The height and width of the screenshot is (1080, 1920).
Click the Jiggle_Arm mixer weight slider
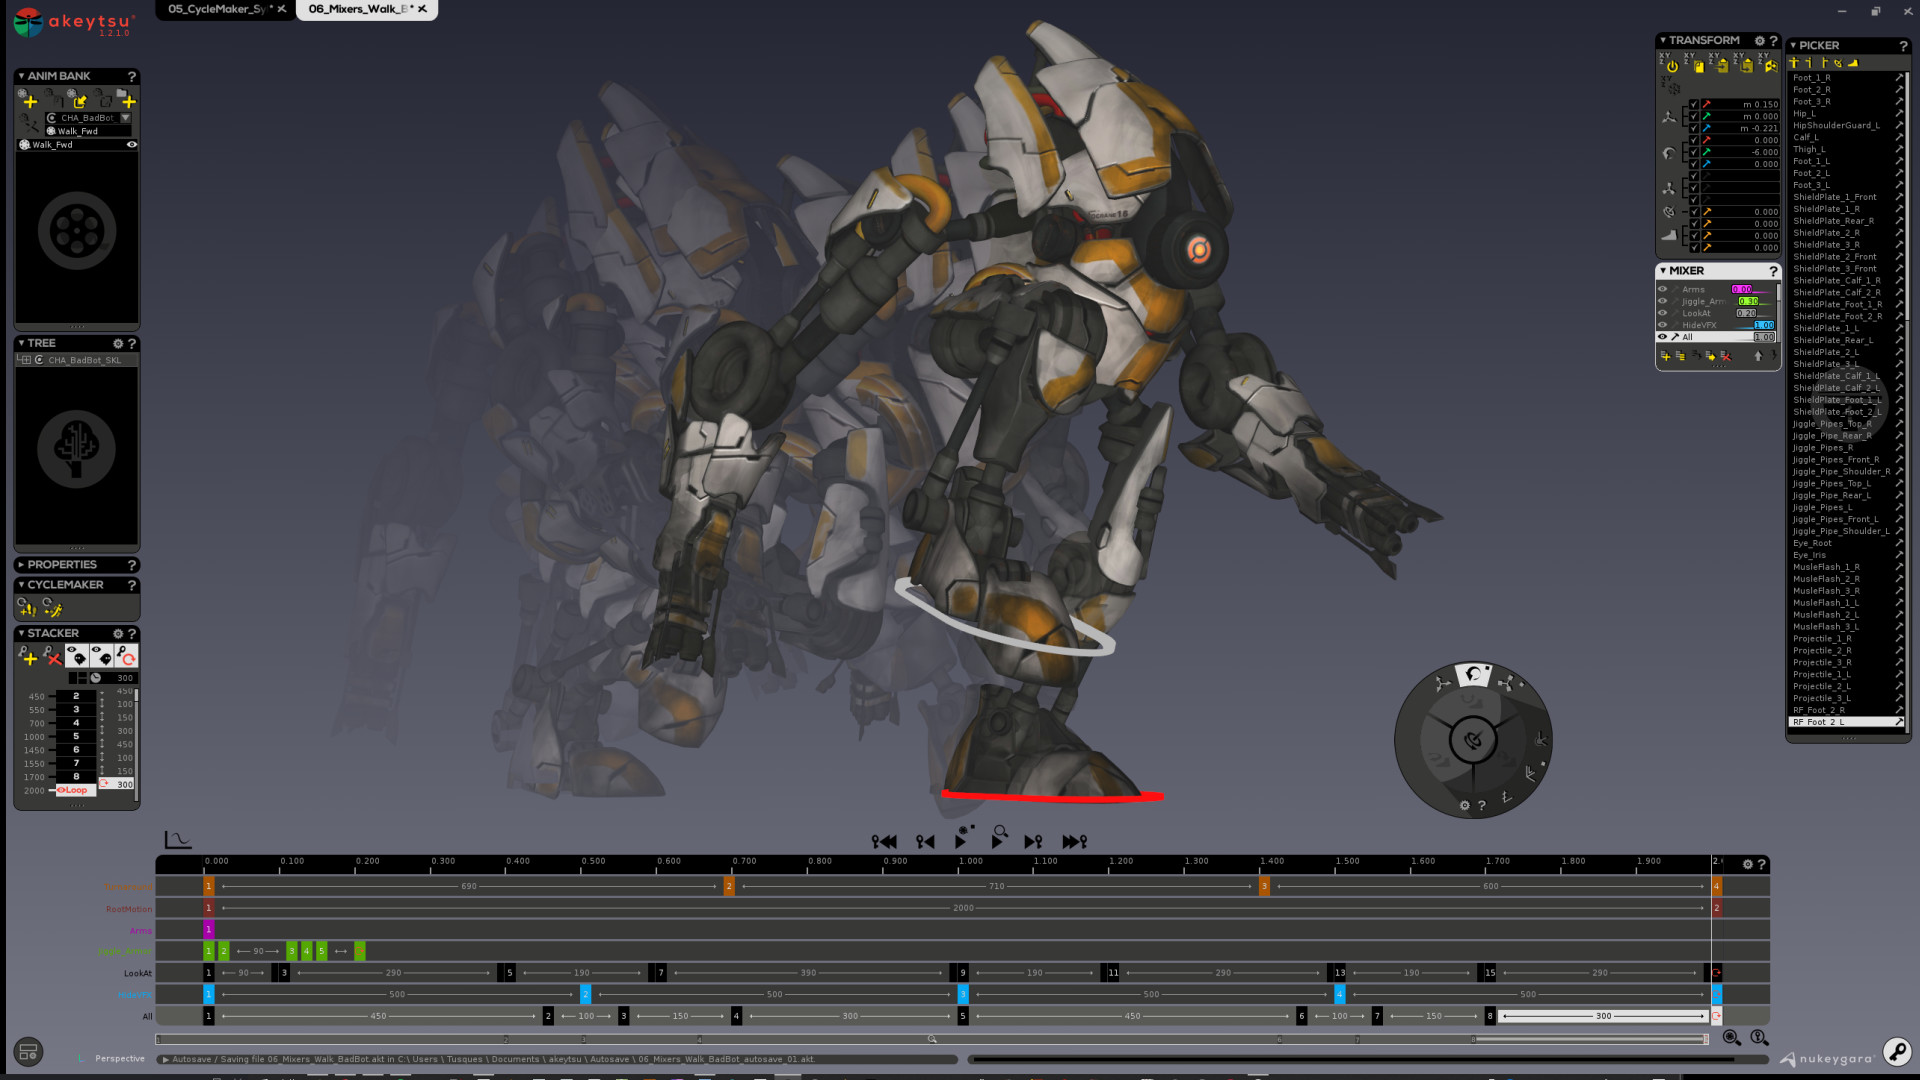[x=1749, y=301]
